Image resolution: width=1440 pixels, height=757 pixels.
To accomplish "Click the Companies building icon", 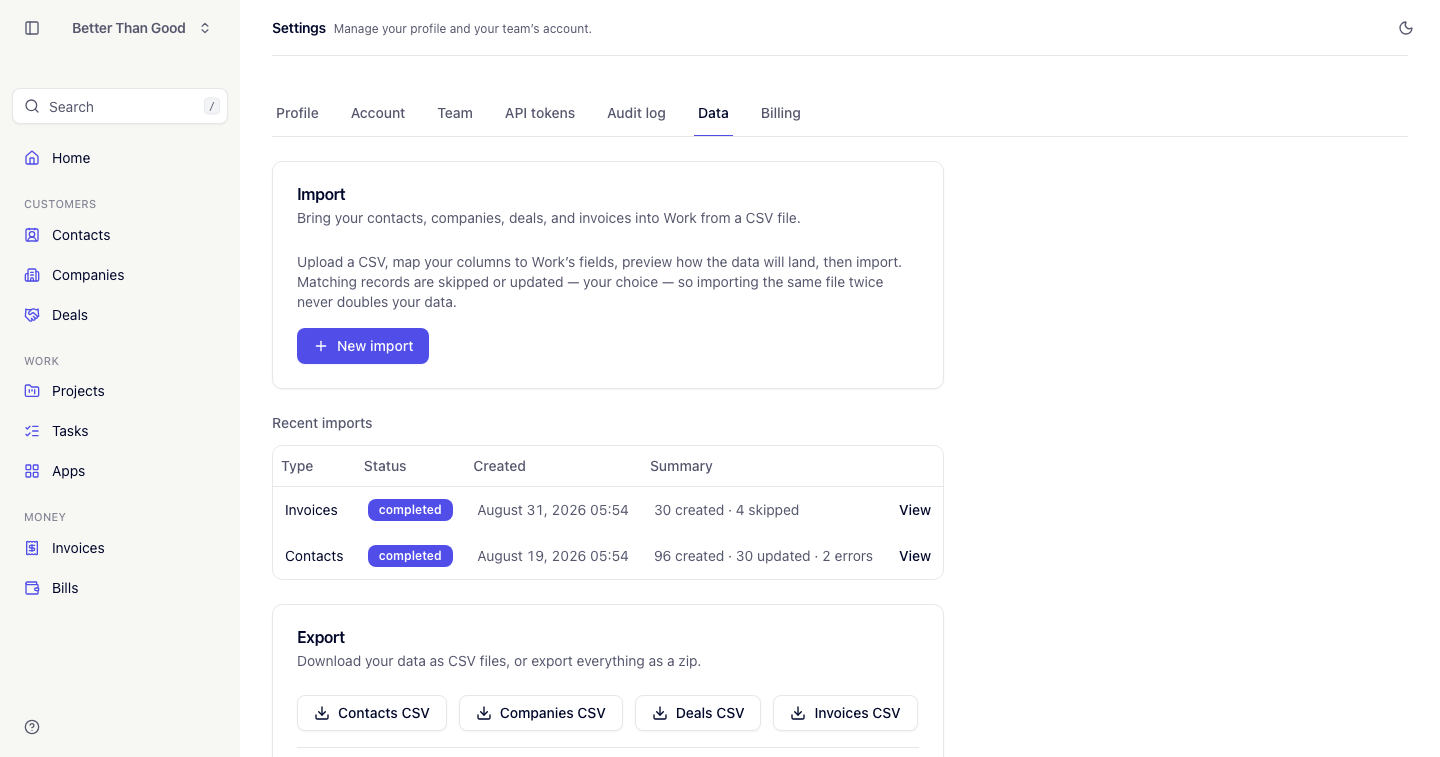I will tap(32, 275).
